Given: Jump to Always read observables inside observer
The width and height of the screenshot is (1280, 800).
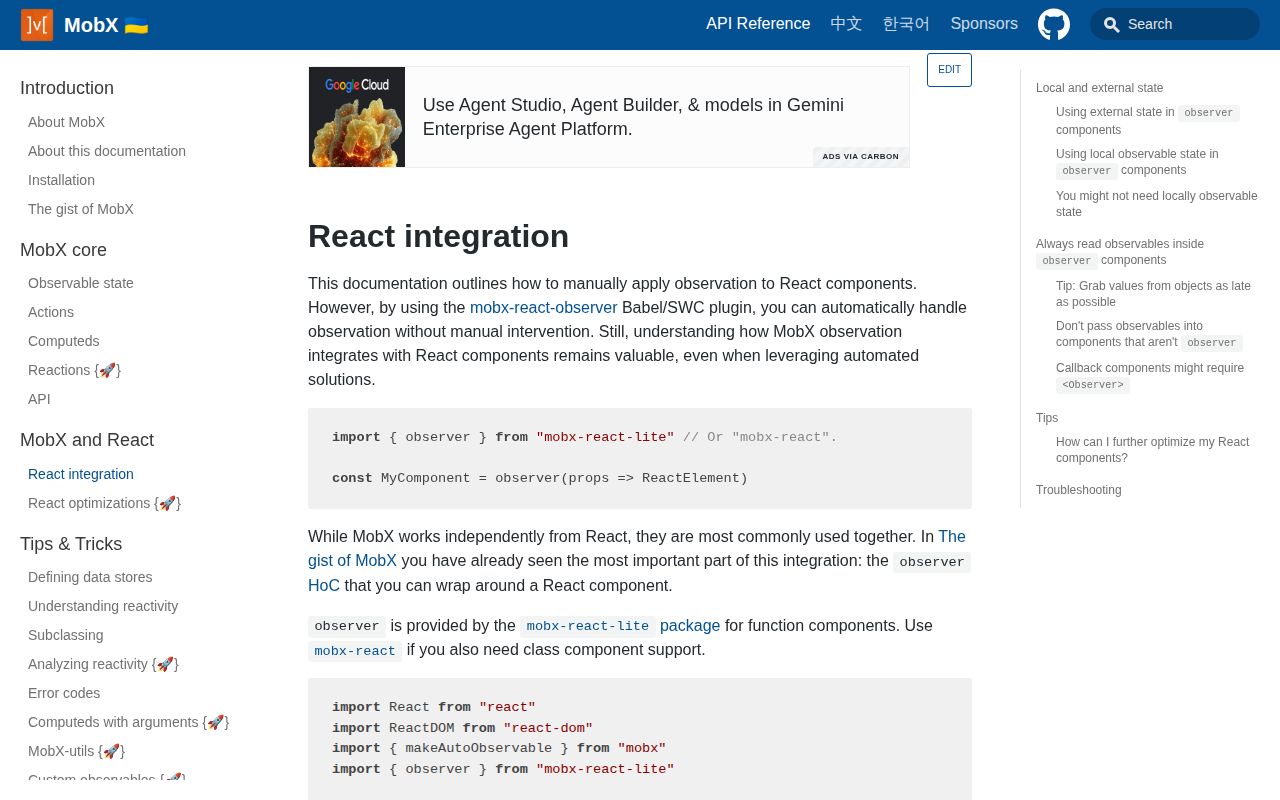Looking at the screenshot, I should pos(1120,252).
